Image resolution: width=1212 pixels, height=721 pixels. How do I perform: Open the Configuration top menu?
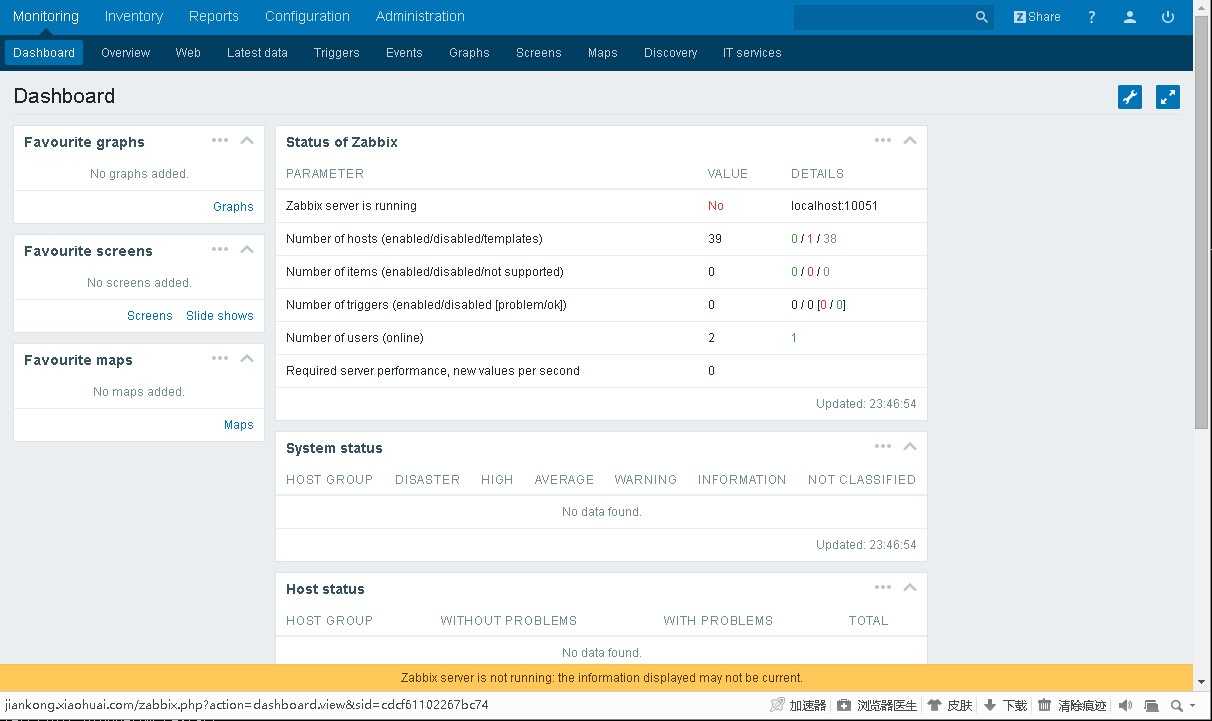(307, 17)
